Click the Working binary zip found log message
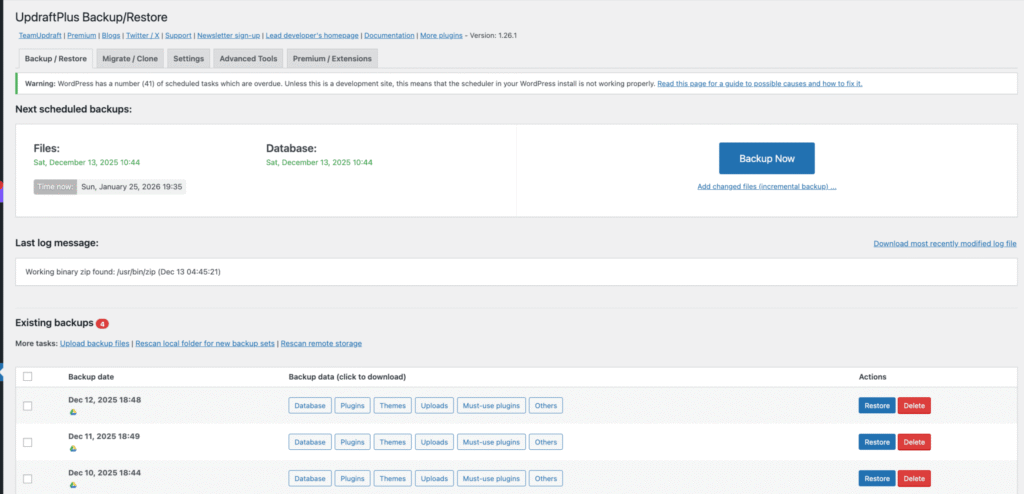1024x494 pixels. click(123, 271)
